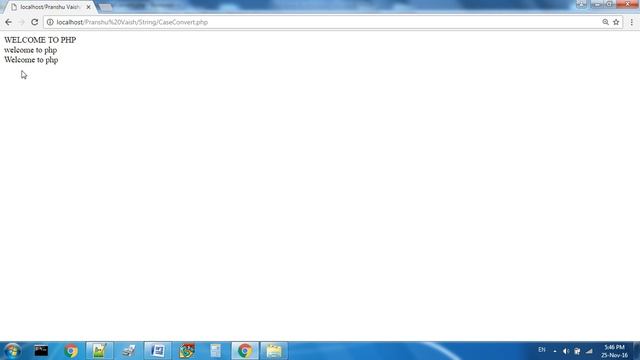Bookmark this page with the star icon
Image resolution: width=640 pixels, height=360 pixels.
click(616, 22)
